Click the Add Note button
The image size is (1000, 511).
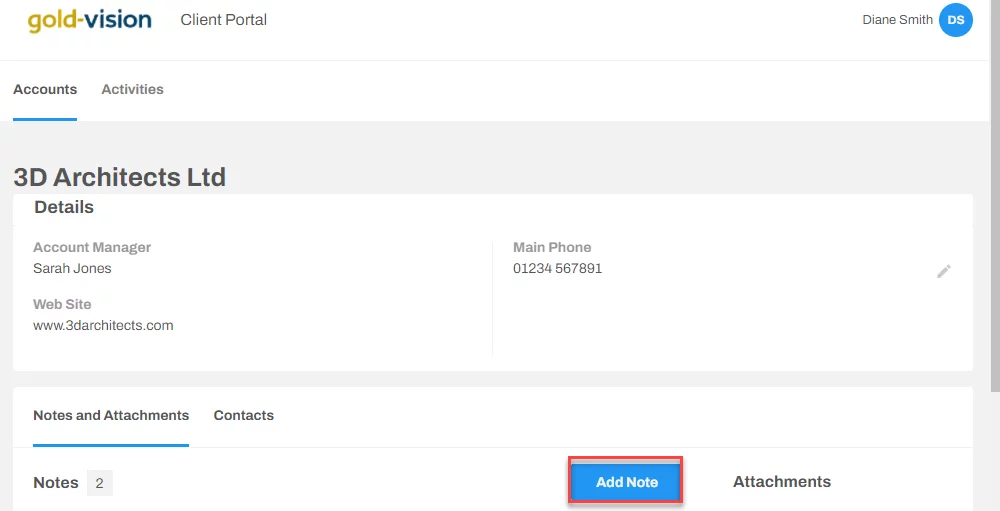626,482
